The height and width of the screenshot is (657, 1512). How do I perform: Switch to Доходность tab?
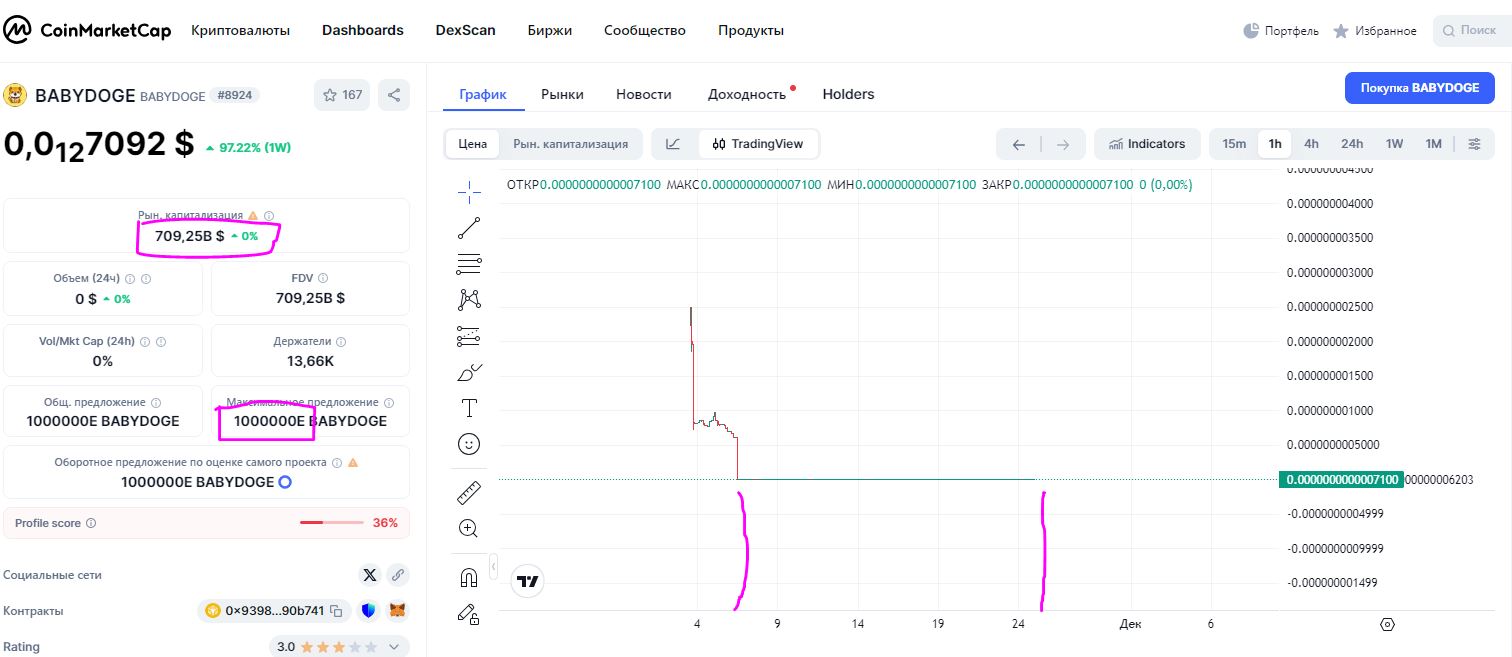point(747,94)
